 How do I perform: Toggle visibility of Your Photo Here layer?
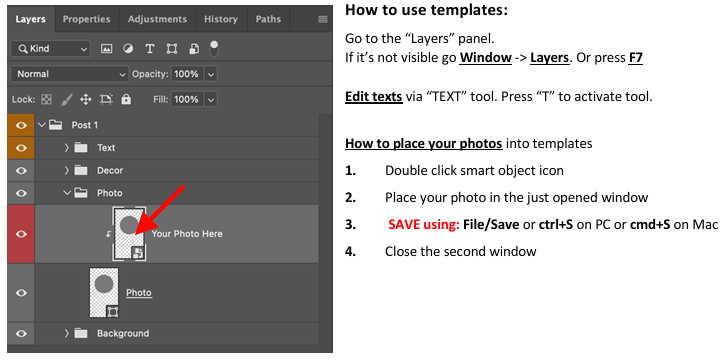tap(21, 234)
